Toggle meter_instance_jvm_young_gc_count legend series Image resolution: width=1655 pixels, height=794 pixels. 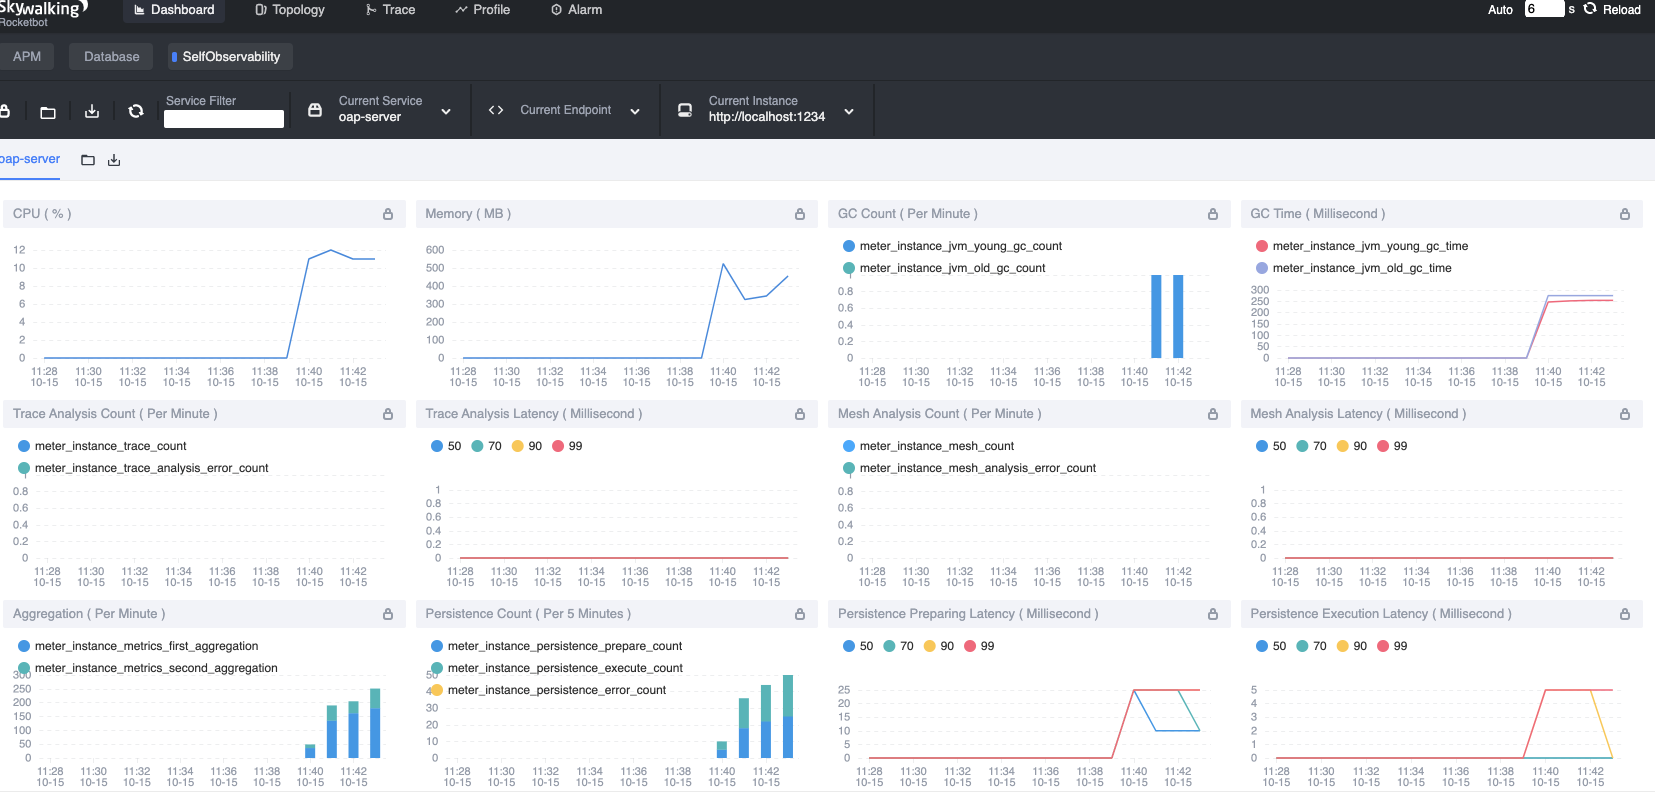tap(951, 246)
